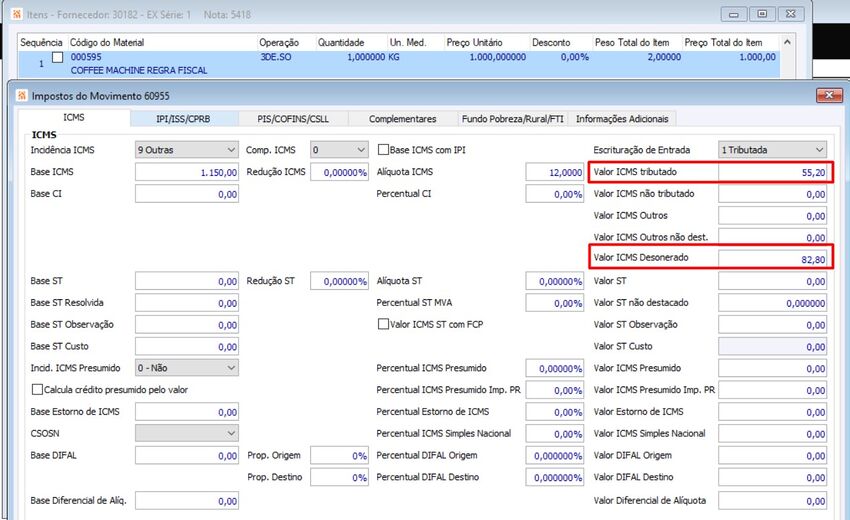Check Calcula crédito presumido pelo valor
The width and height of the screenshot is (850, 520).
(37, 389)
